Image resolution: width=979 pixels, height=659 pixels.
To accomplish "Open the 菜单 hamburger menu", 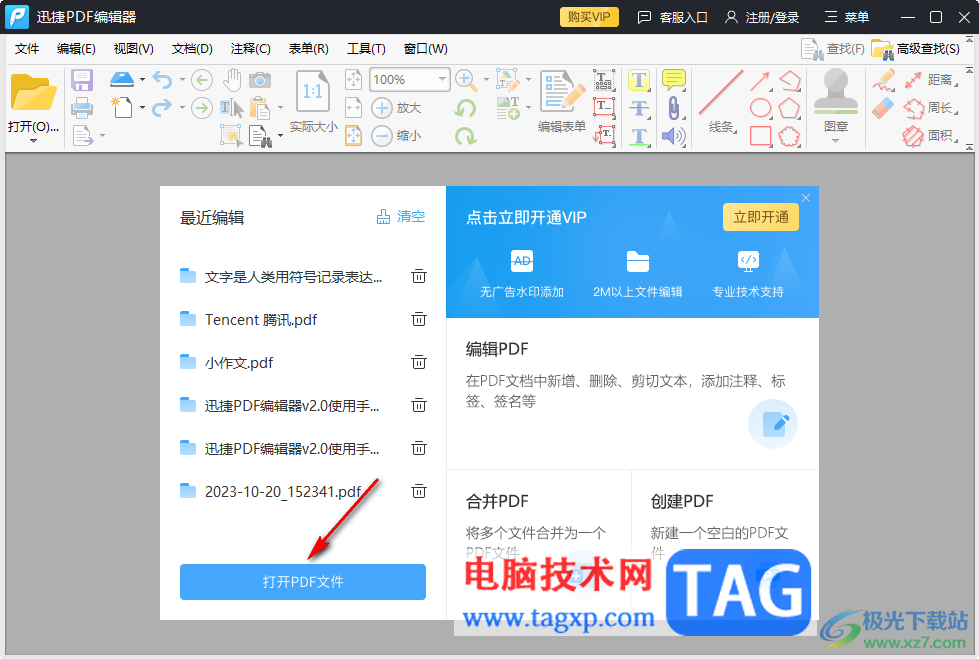I will (x=847, y=17).
